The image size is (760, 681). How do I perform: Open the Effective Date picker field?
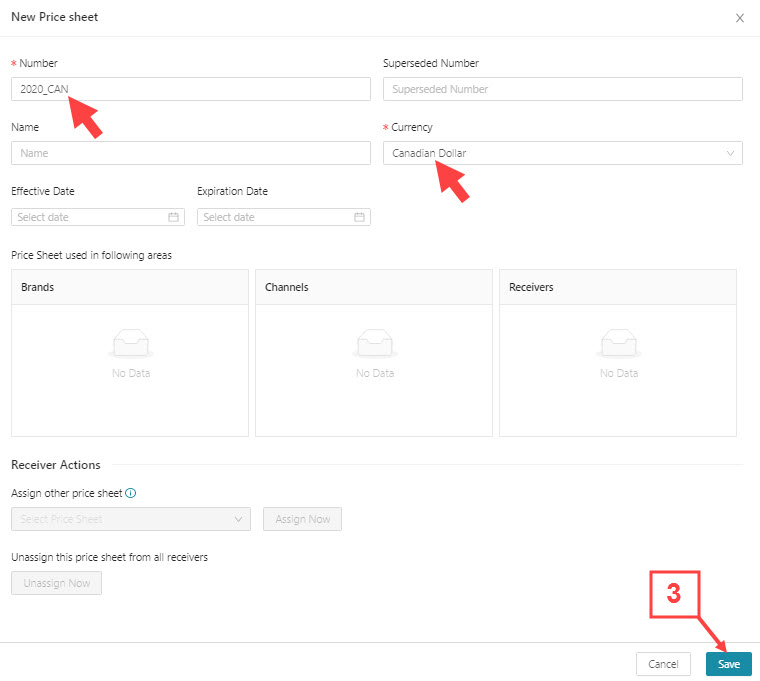(97, 217)
